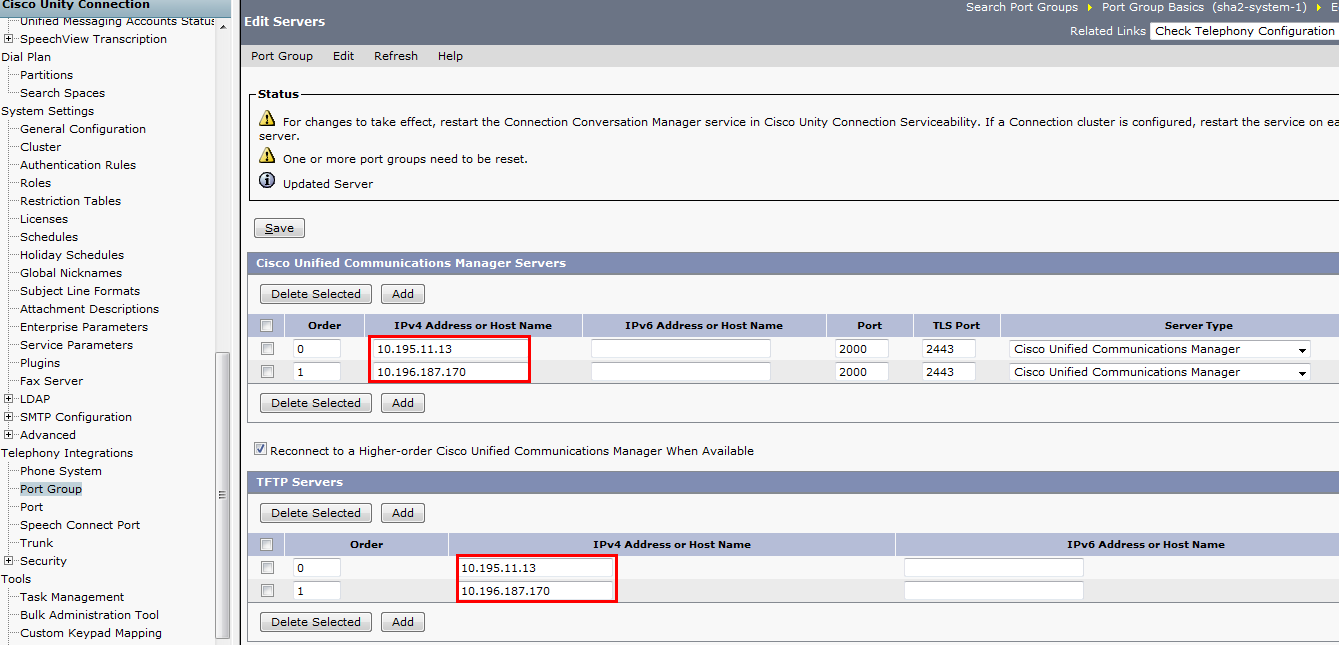The image size is (1339, 645).
Task: Open Authentication Rules in navigation tree
Action: 78,165
